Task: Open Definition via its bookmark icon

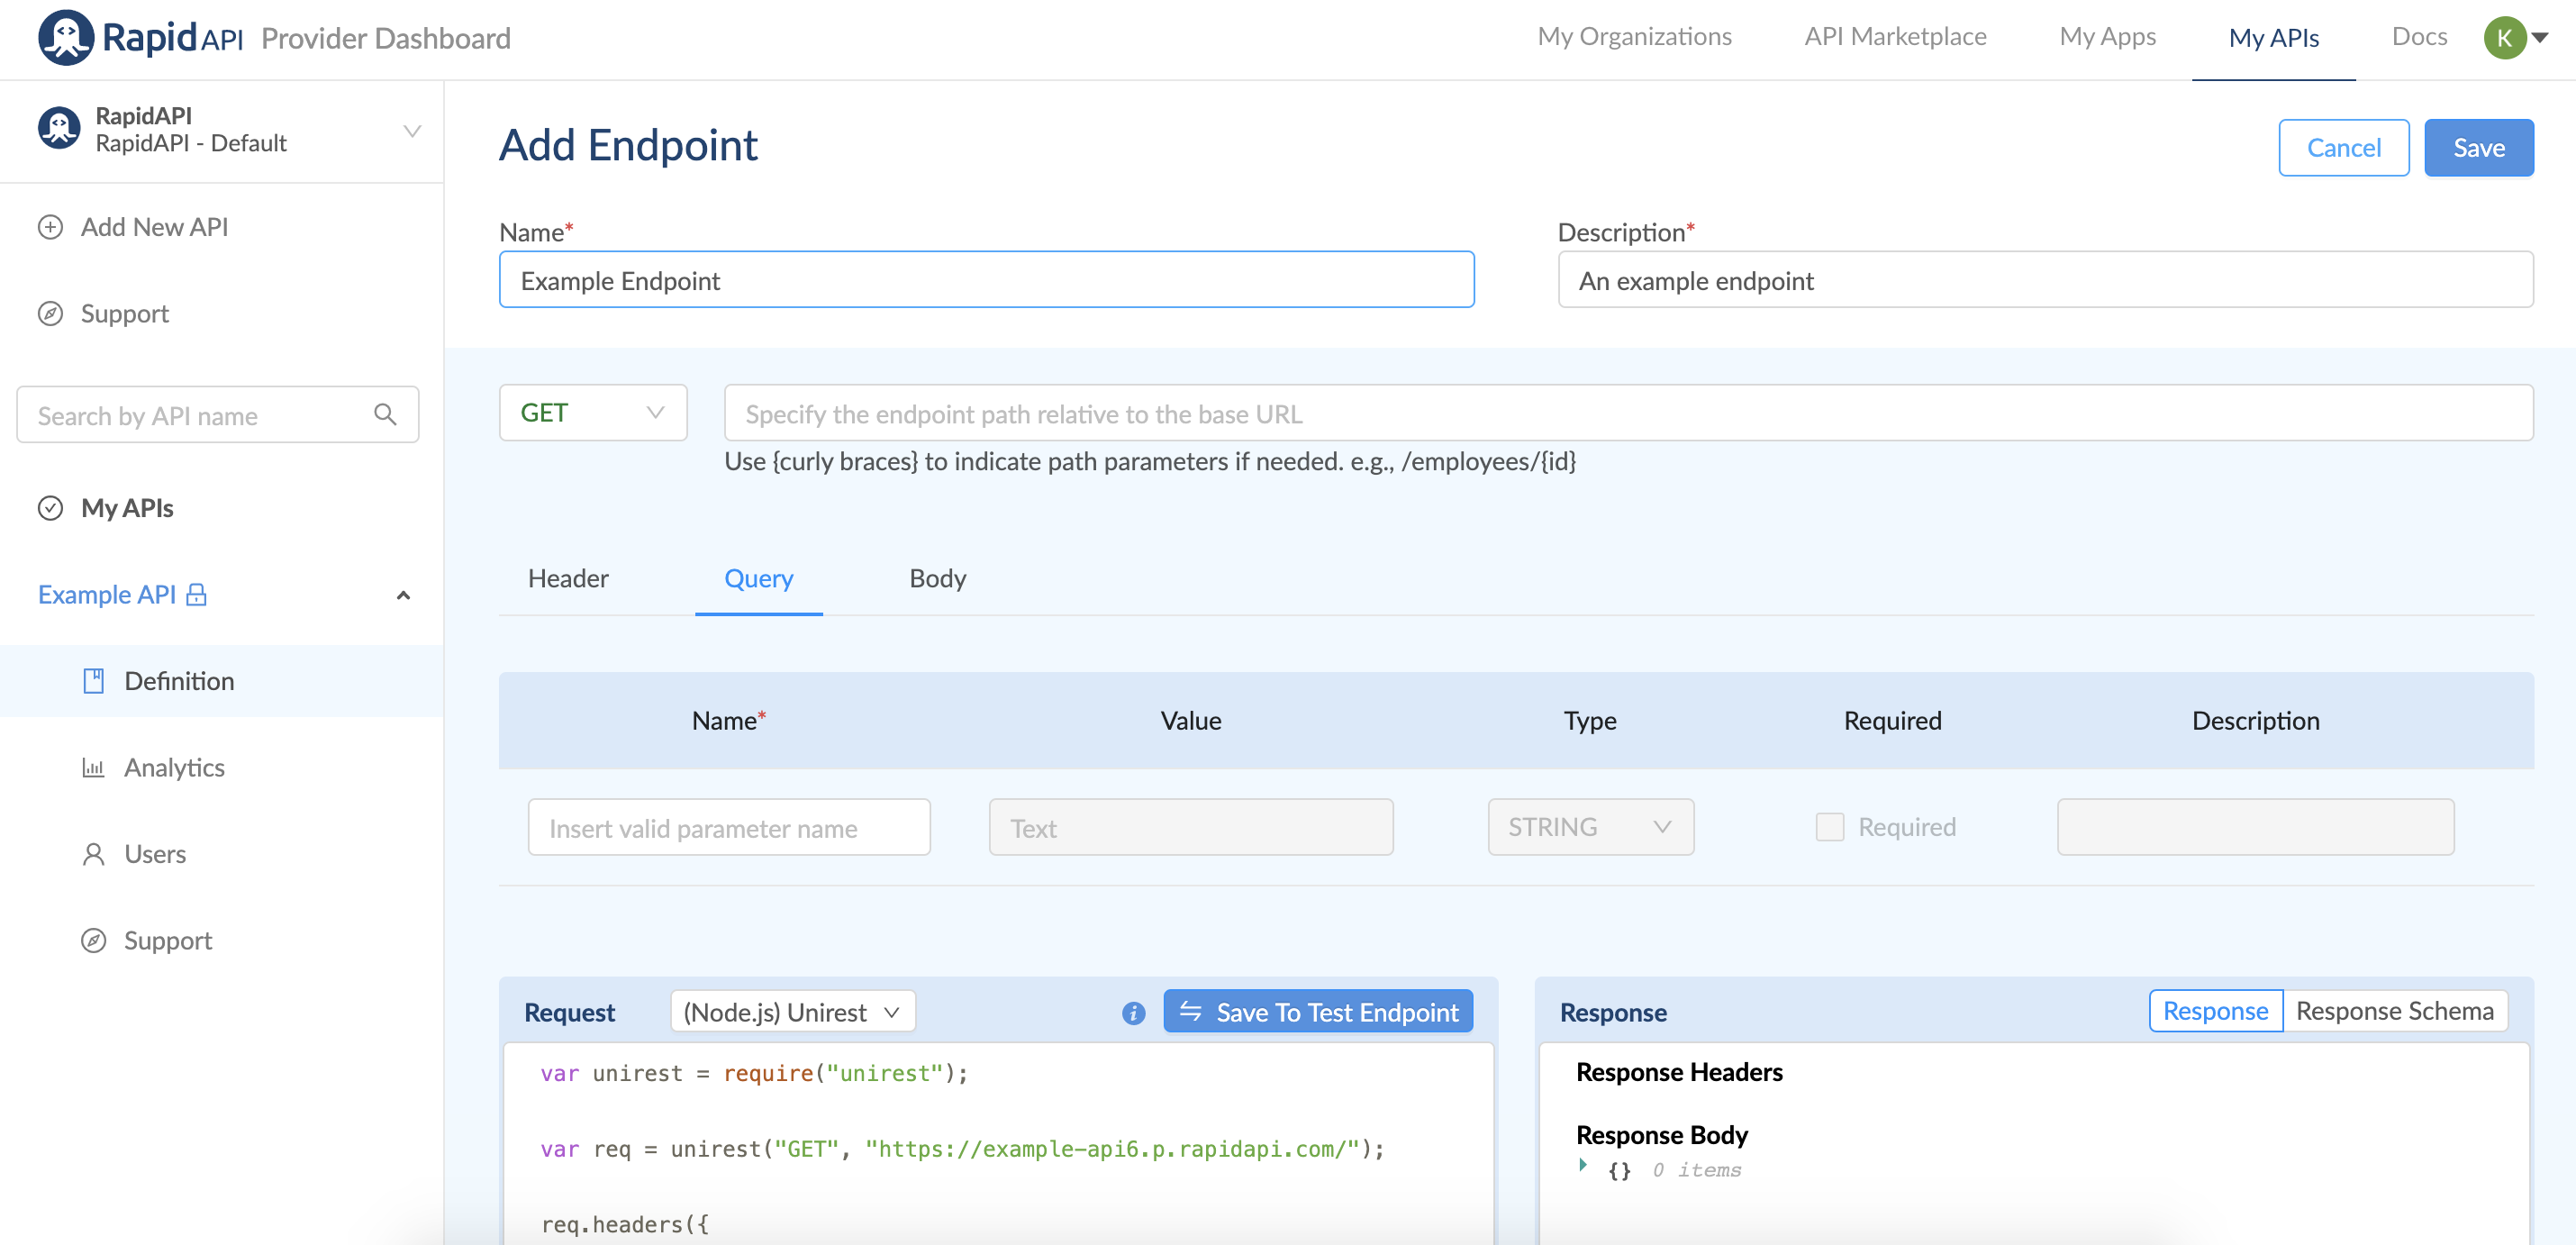Action: 93,681
